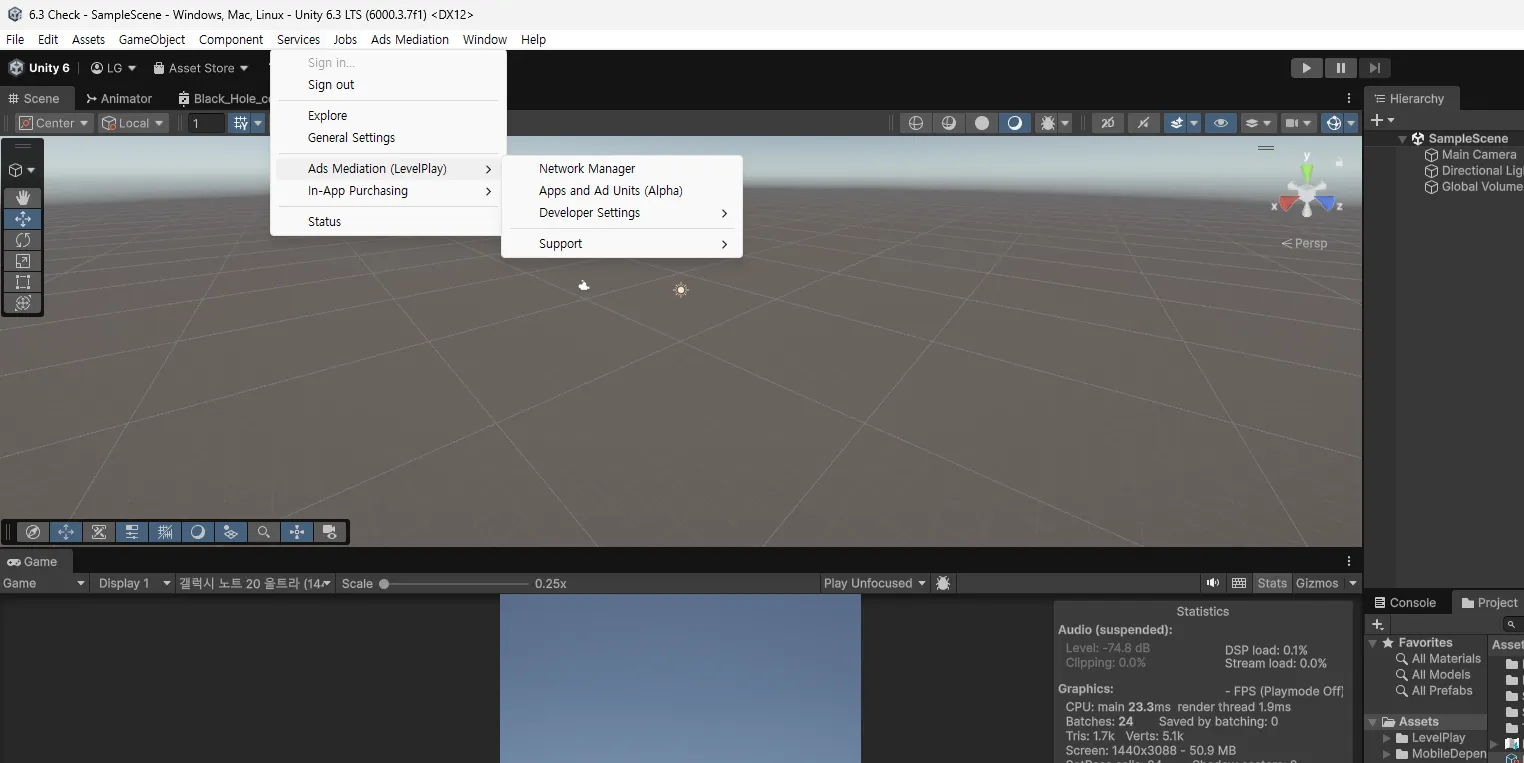Switch to the Animator tab
The image size is (1524, 763).
(x=119, y=98)
